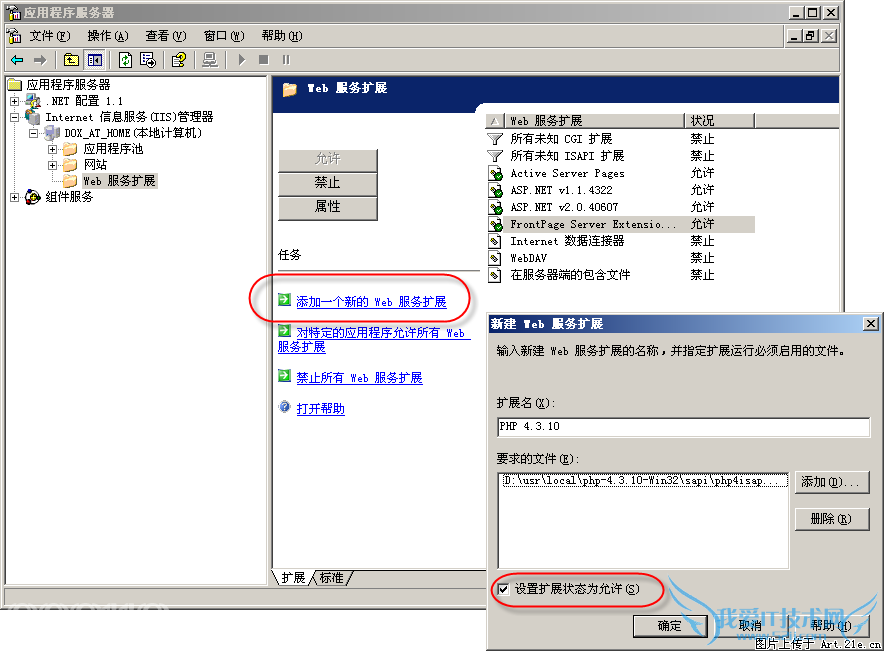This screenshot has height=651, width=884.
Task: Click the Export list toolbar icon
Action: click(148, 60)
